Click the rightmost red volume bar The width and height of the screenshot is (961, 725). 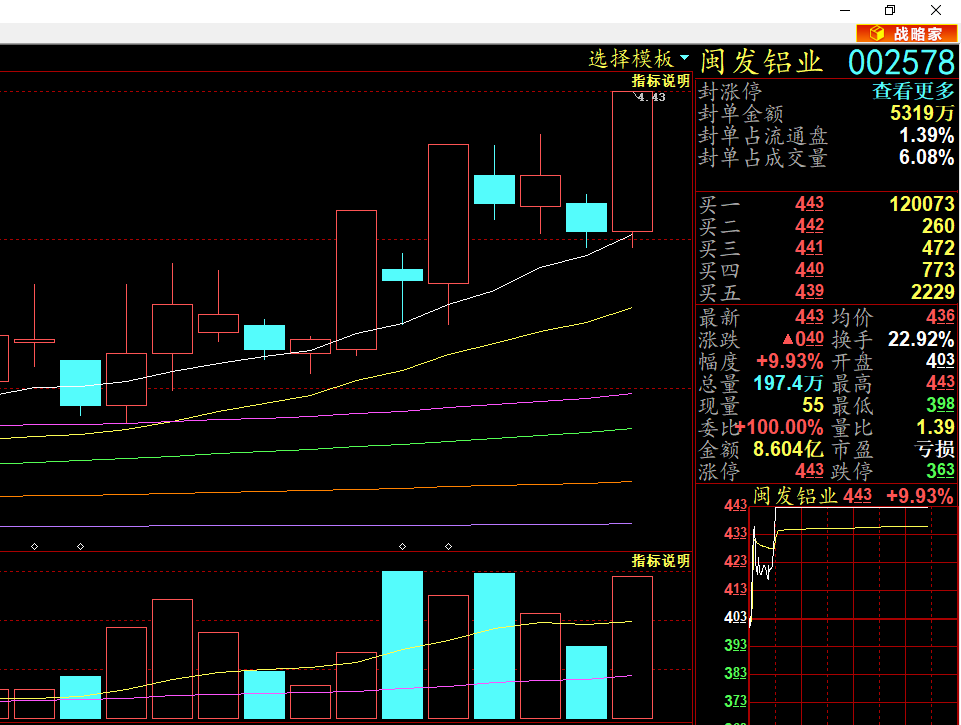click(632, 647)
